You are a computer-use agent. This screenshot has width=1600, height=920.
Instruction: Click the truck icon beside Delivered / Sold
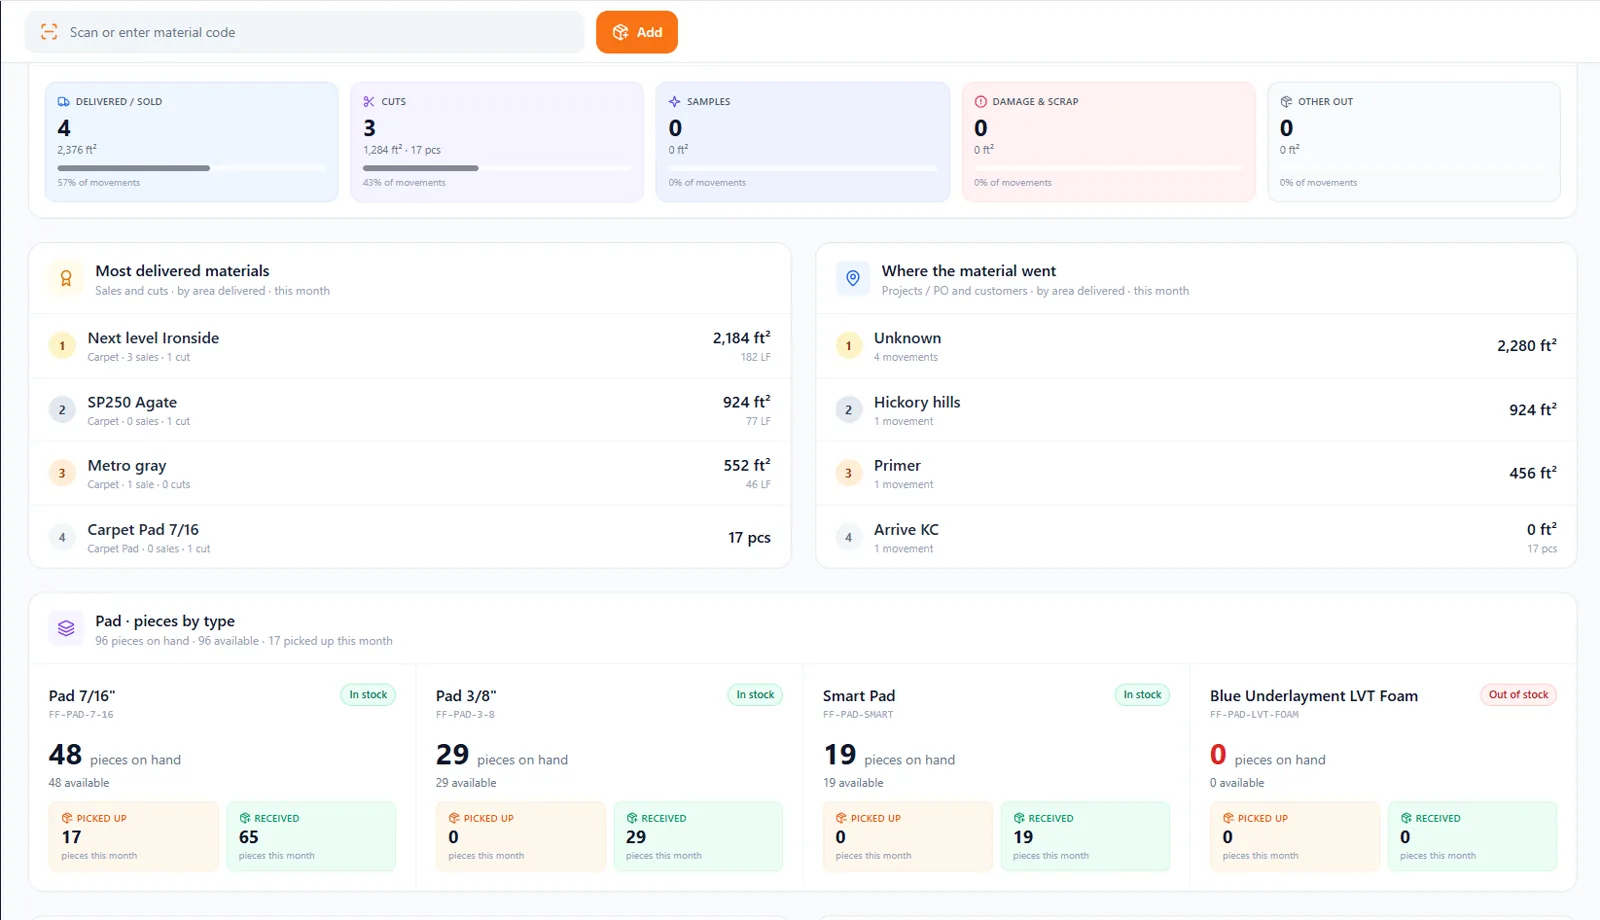pyautogui.click(x=64, y=102)
